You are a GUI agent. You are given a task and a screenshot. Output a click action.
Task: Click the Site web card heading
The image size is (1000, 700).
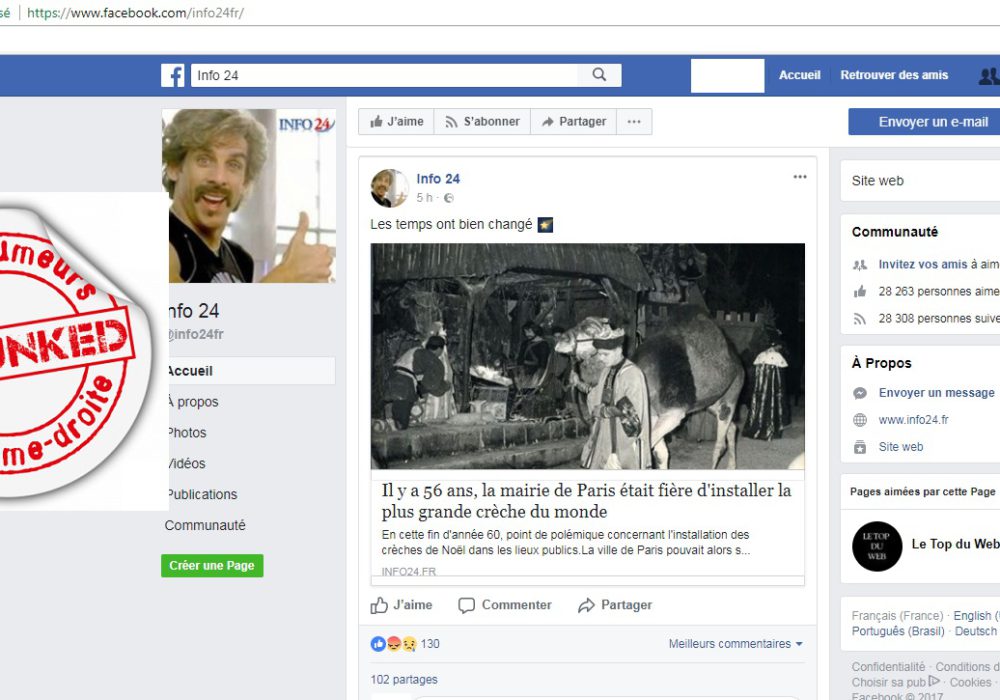878,180
